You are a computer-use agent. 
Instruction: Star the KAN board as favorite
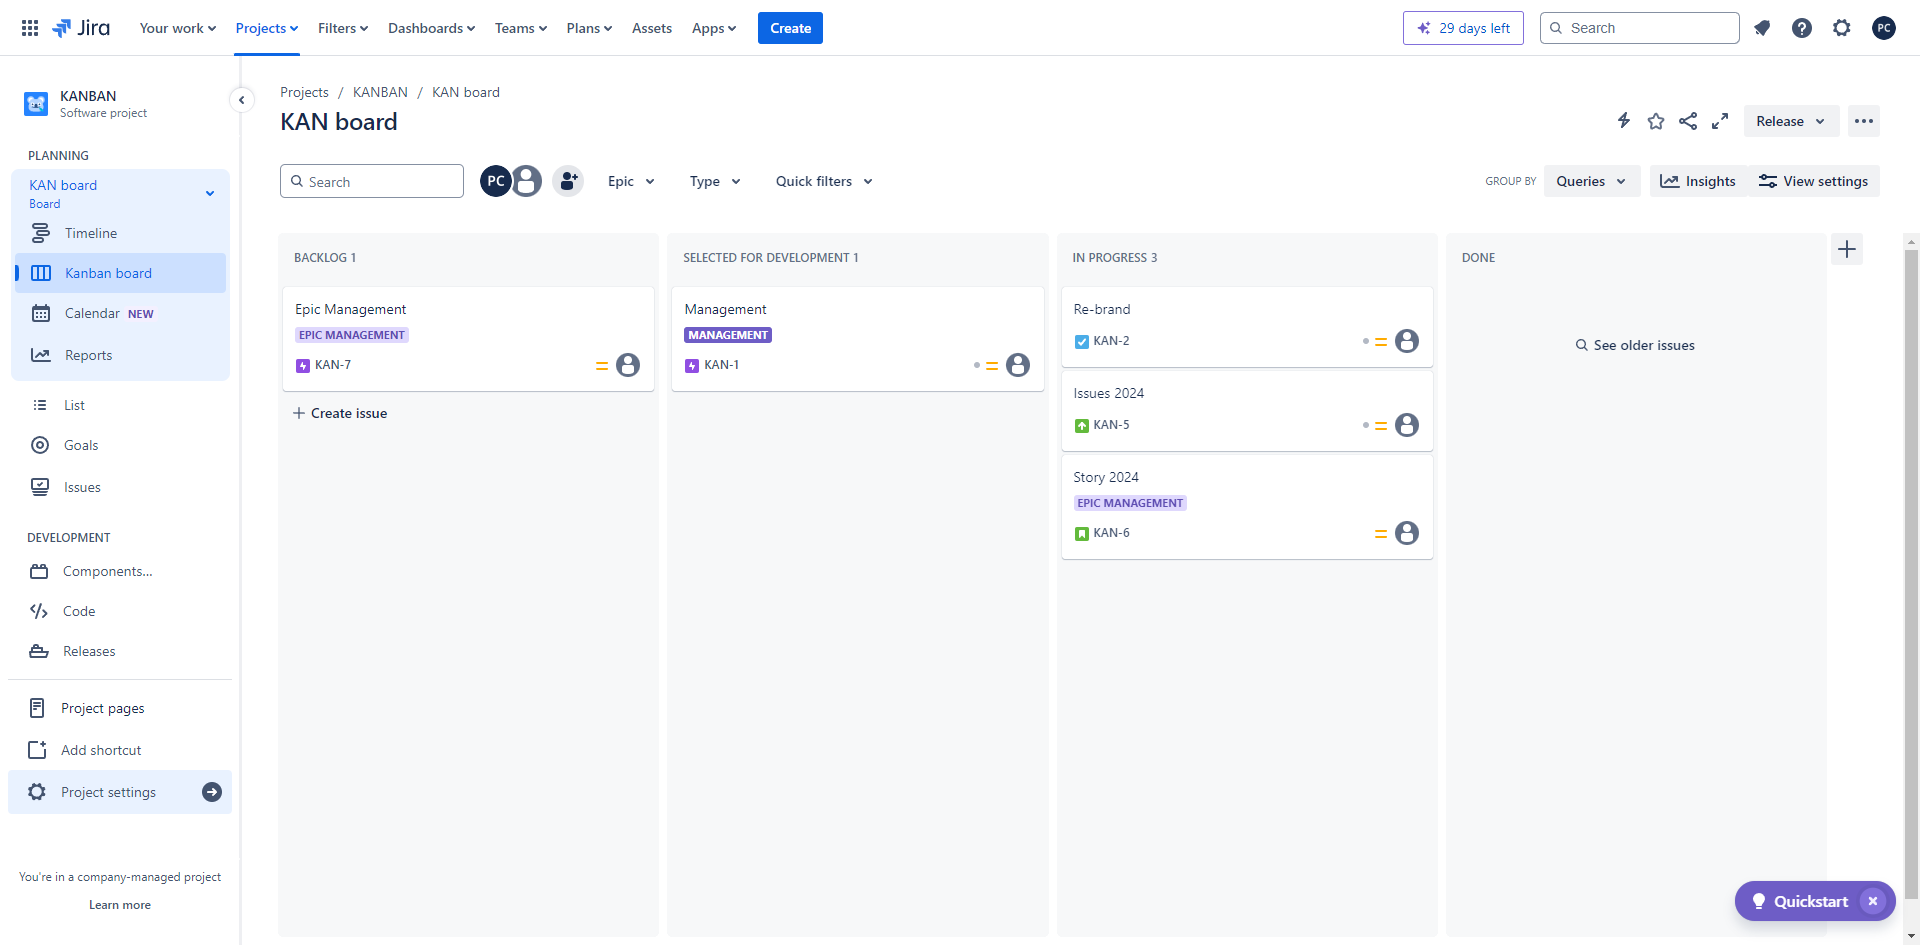[1656, 121]
